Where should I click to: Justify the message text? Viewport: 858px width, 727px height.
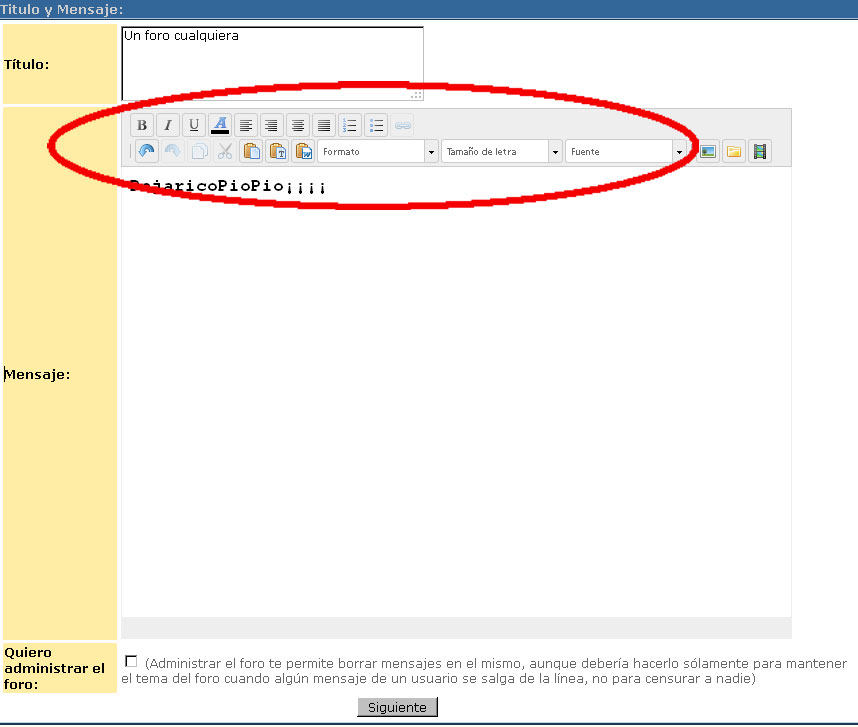(323, 125)
